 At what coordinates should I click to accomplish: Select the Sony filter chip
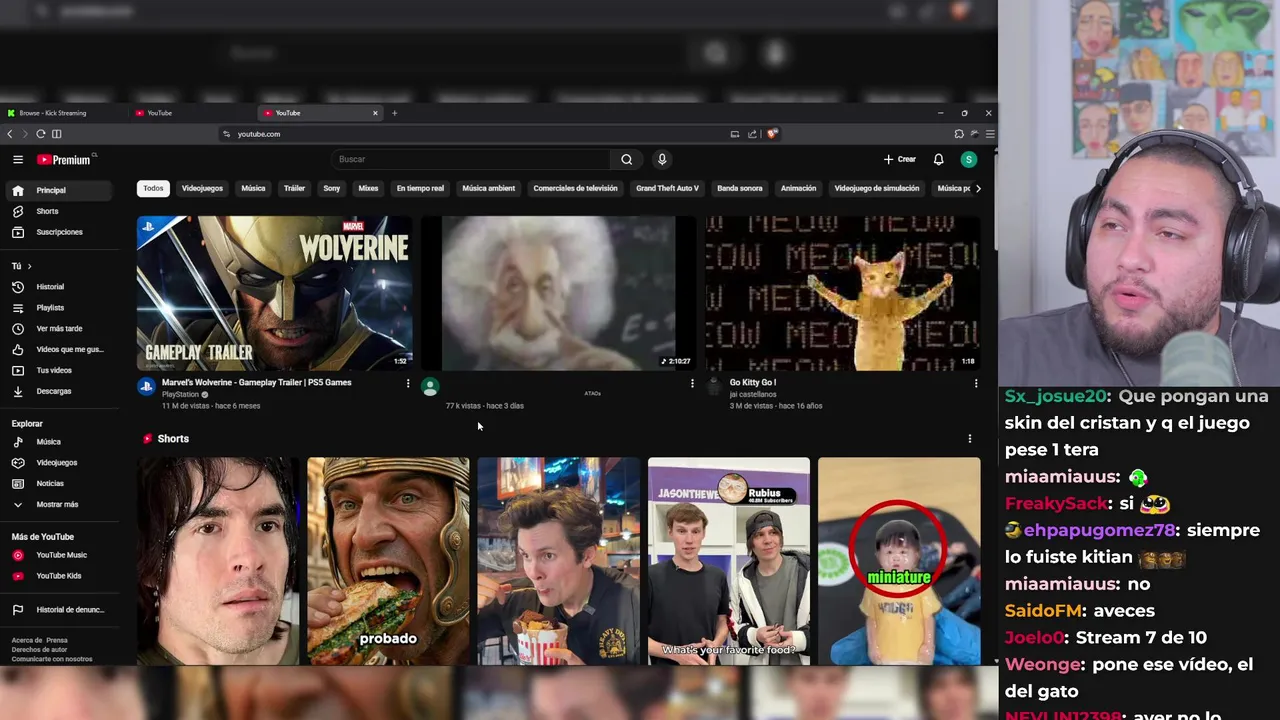tap(332, 188)
